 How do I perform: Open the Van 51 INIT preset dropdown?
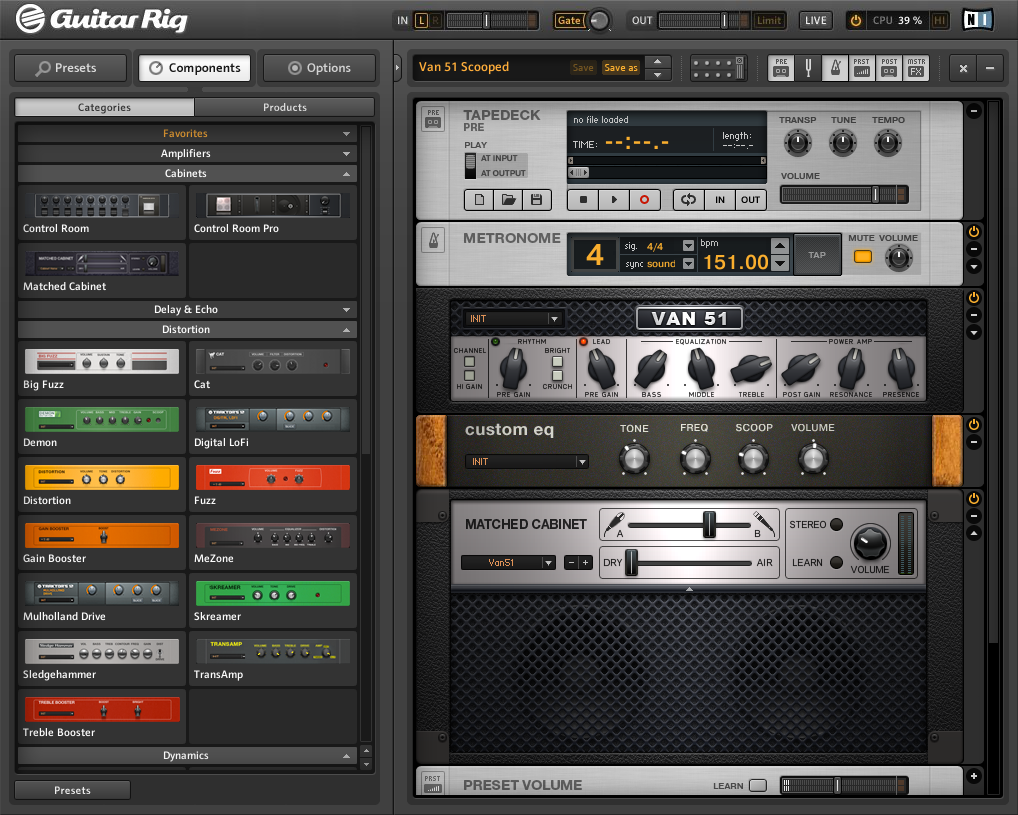point(514,319)
